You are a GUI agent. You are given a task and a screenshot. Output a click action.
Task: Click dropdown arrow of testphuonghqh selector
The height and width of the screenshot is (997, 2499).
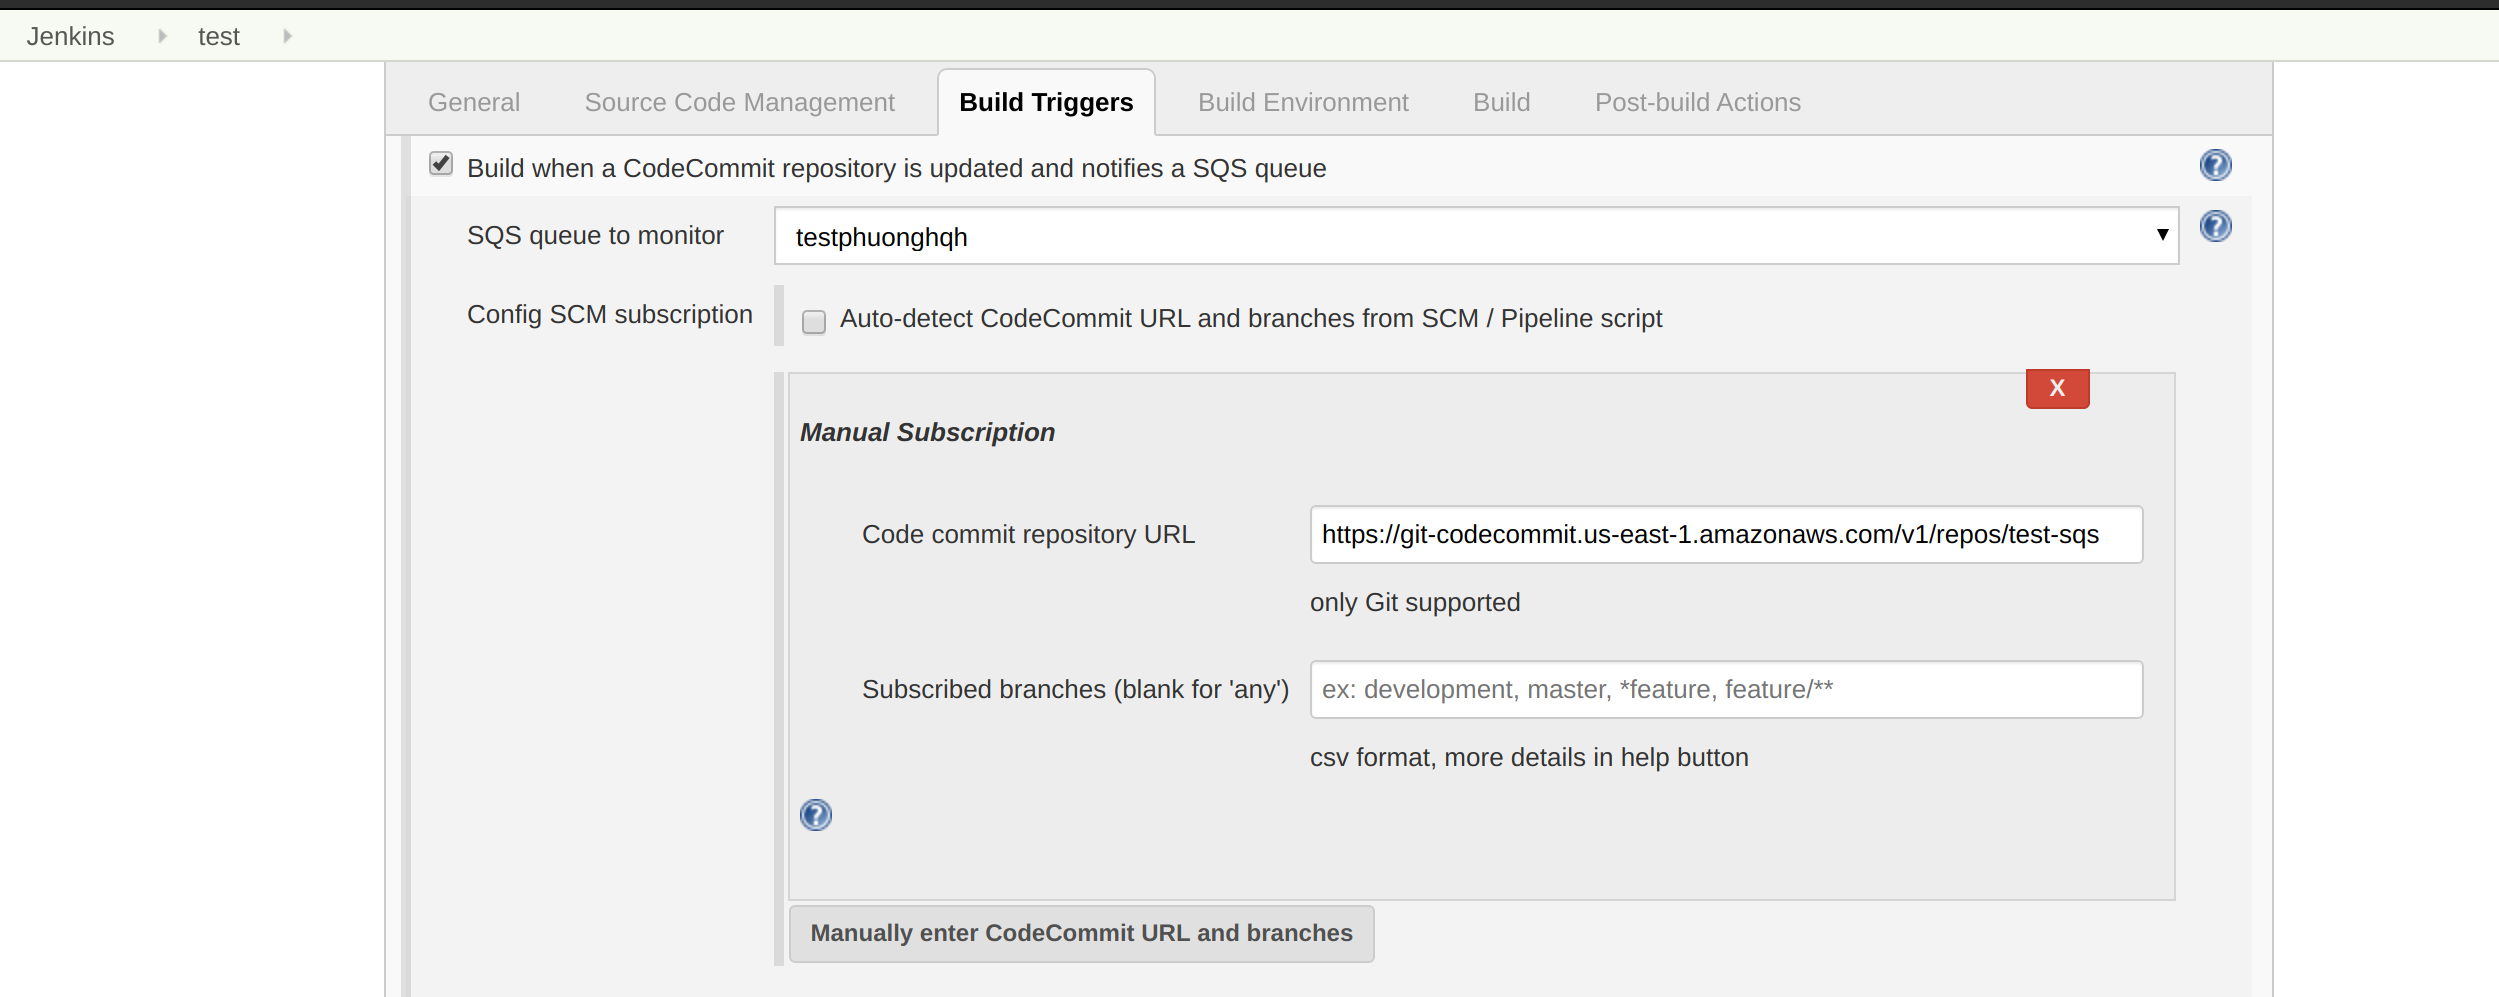pyautogui.click(x=2162, y=235)
